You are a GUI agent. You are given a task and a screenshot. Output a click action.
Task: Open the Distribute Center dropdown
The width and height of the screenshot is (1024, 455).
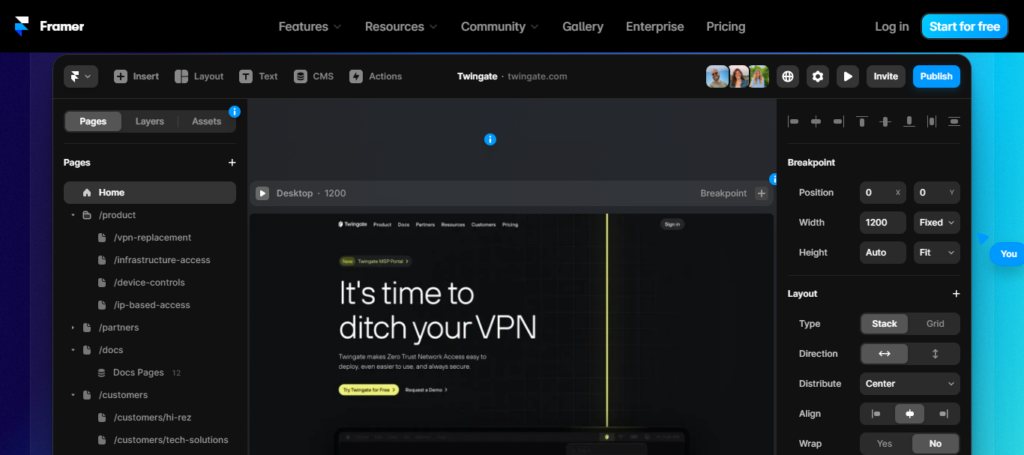[x=909, y=383]
